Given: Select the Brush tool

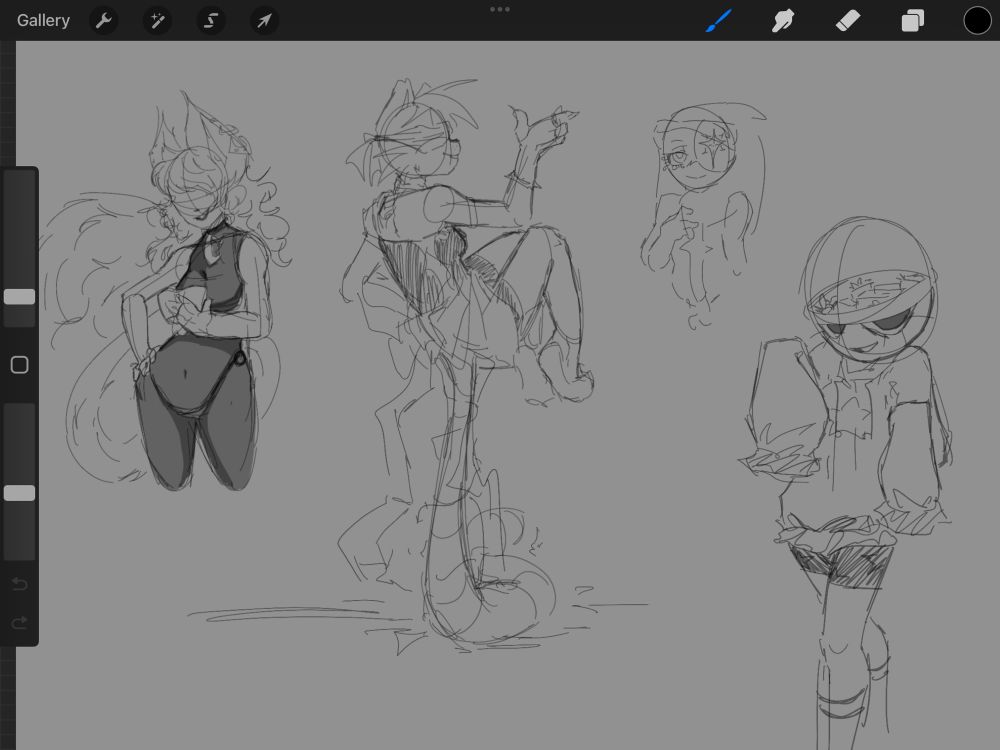Looking at the screenshot, I should [719, 20].
